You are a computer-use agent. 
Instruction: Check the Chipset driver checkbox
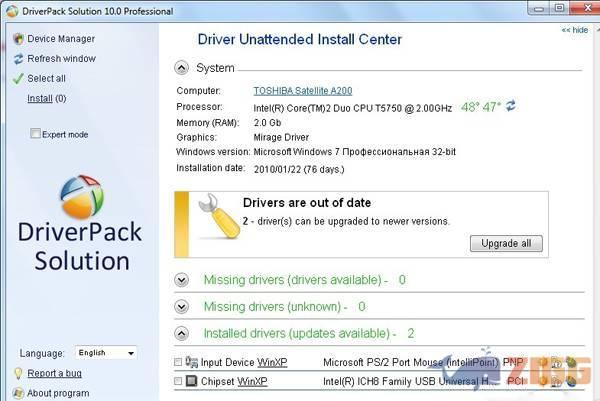tap(178, 381)
